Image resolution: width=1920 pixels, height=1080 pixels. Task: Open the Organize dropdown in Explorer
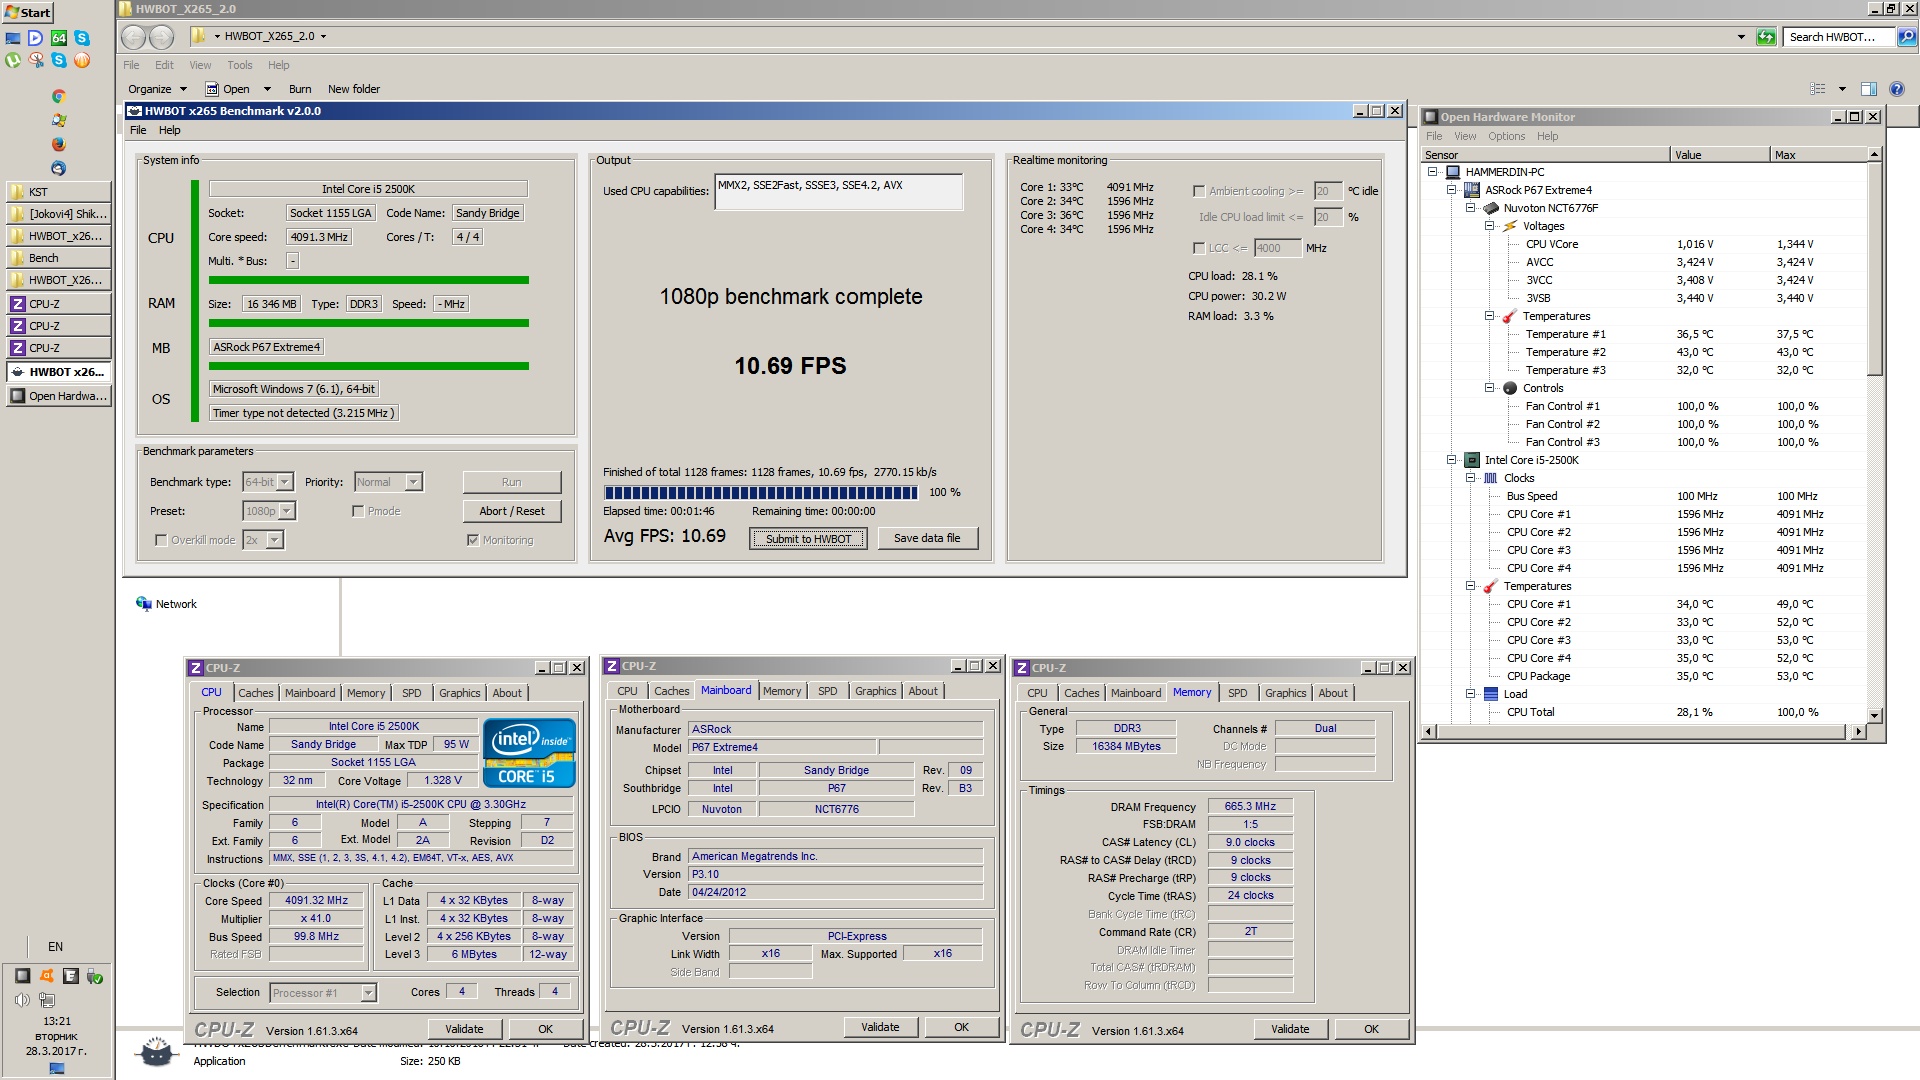click(157, 89)
